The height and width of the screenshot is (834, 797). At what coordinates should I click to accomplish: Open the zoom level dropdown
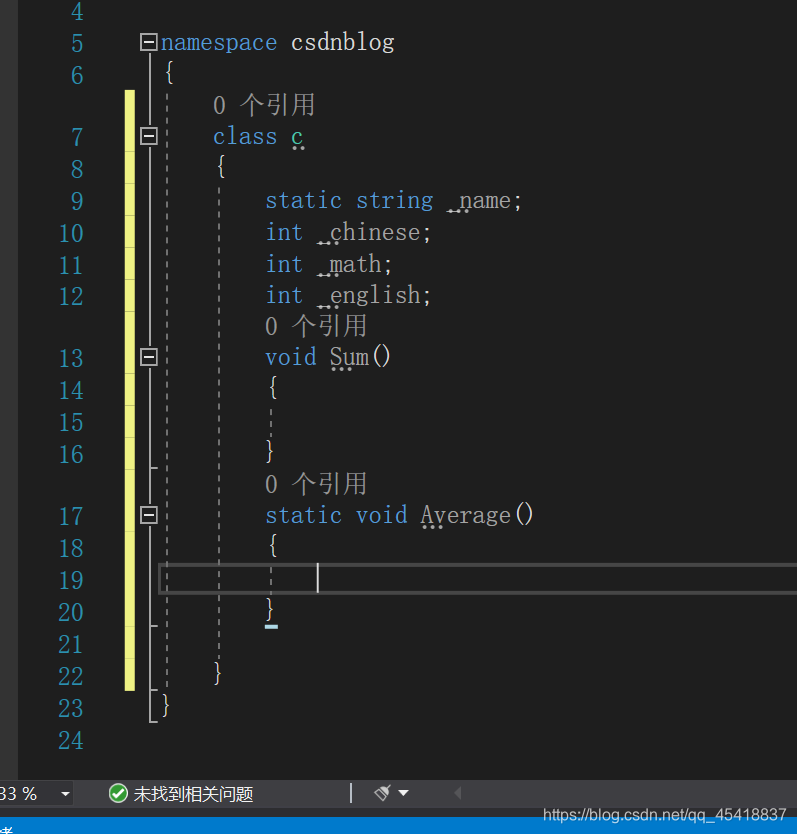click(65, 794)
